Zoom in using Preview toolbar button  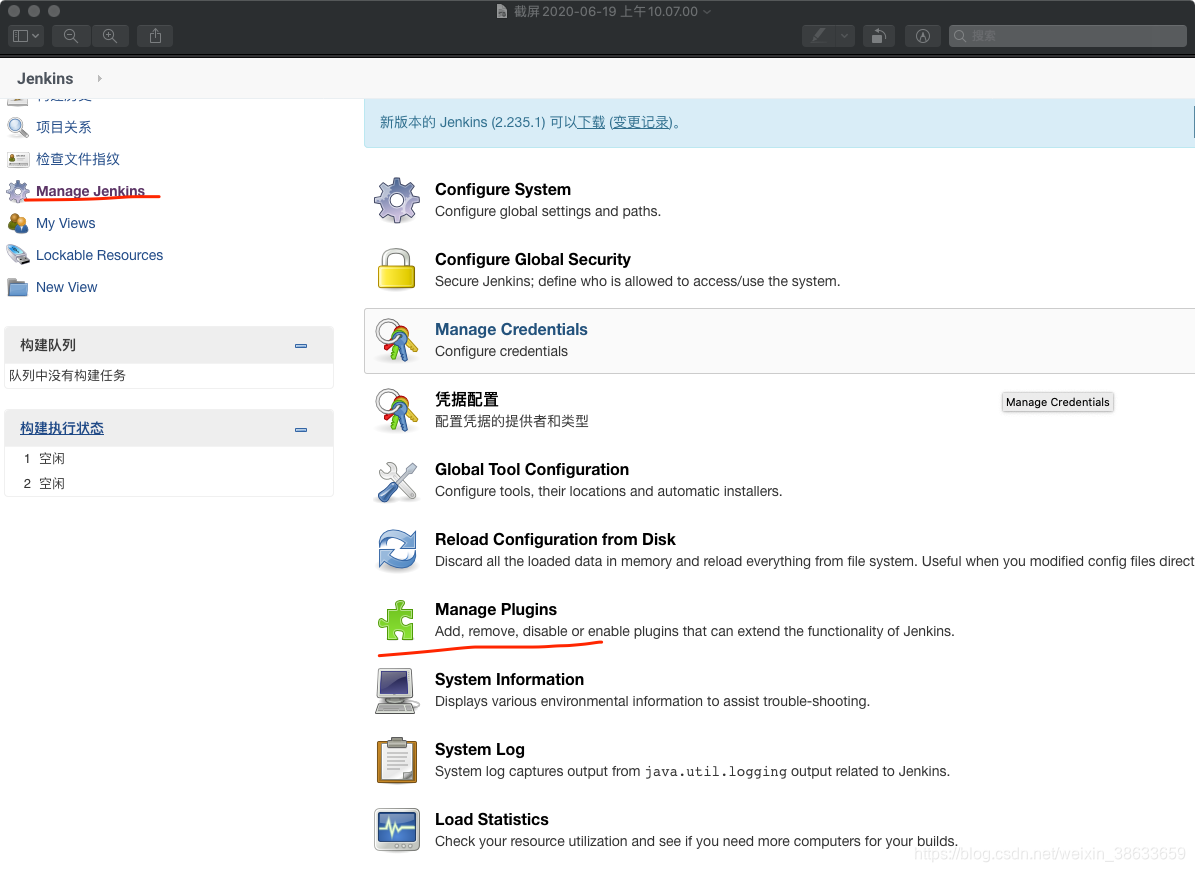(x=110, y=36)
